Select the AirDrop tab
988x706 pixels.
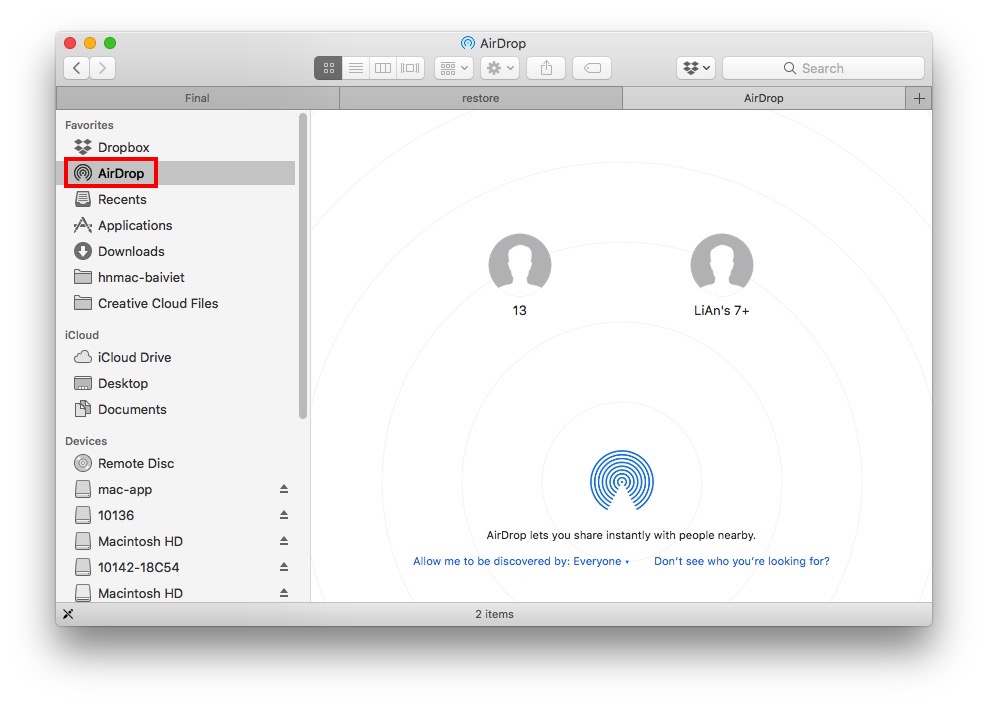coord(764,98)
